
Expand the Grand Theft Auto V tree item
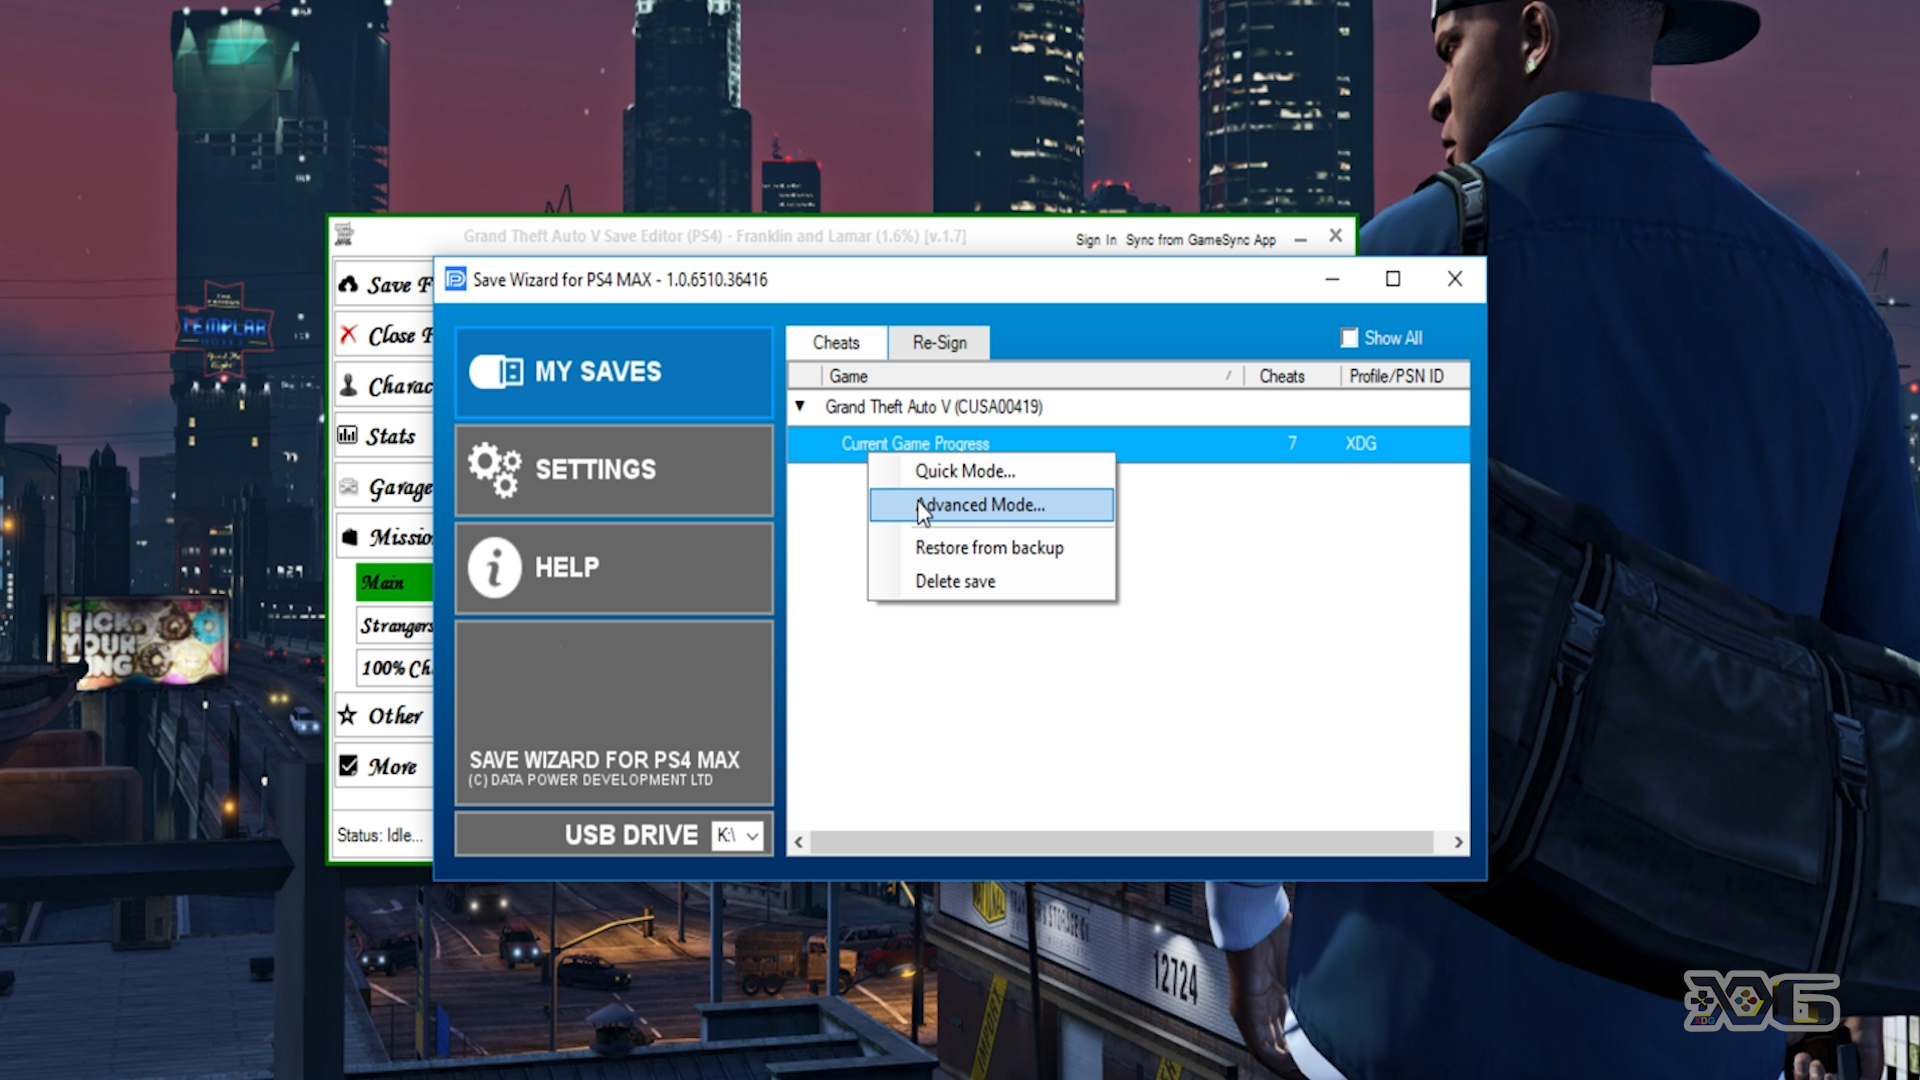(x=800, y=406)
